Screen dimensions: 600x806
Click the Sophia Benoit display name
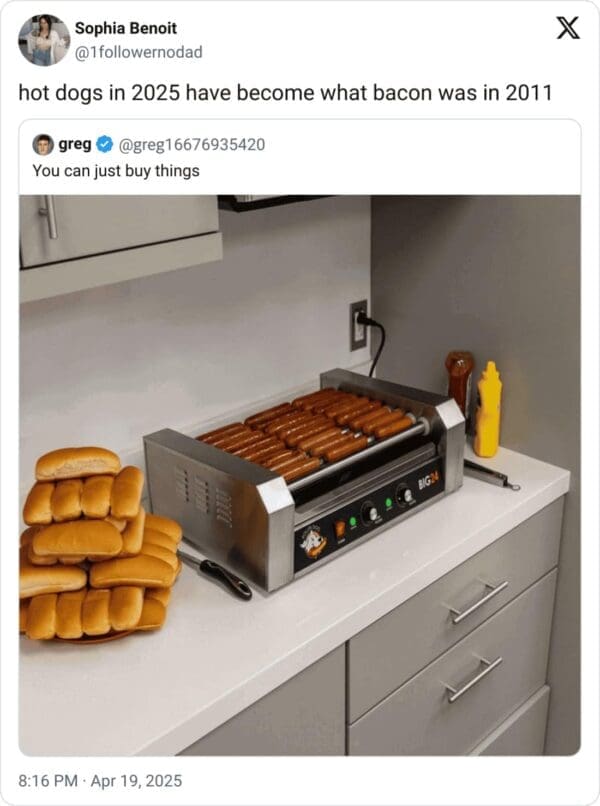[x=126, y=28]
